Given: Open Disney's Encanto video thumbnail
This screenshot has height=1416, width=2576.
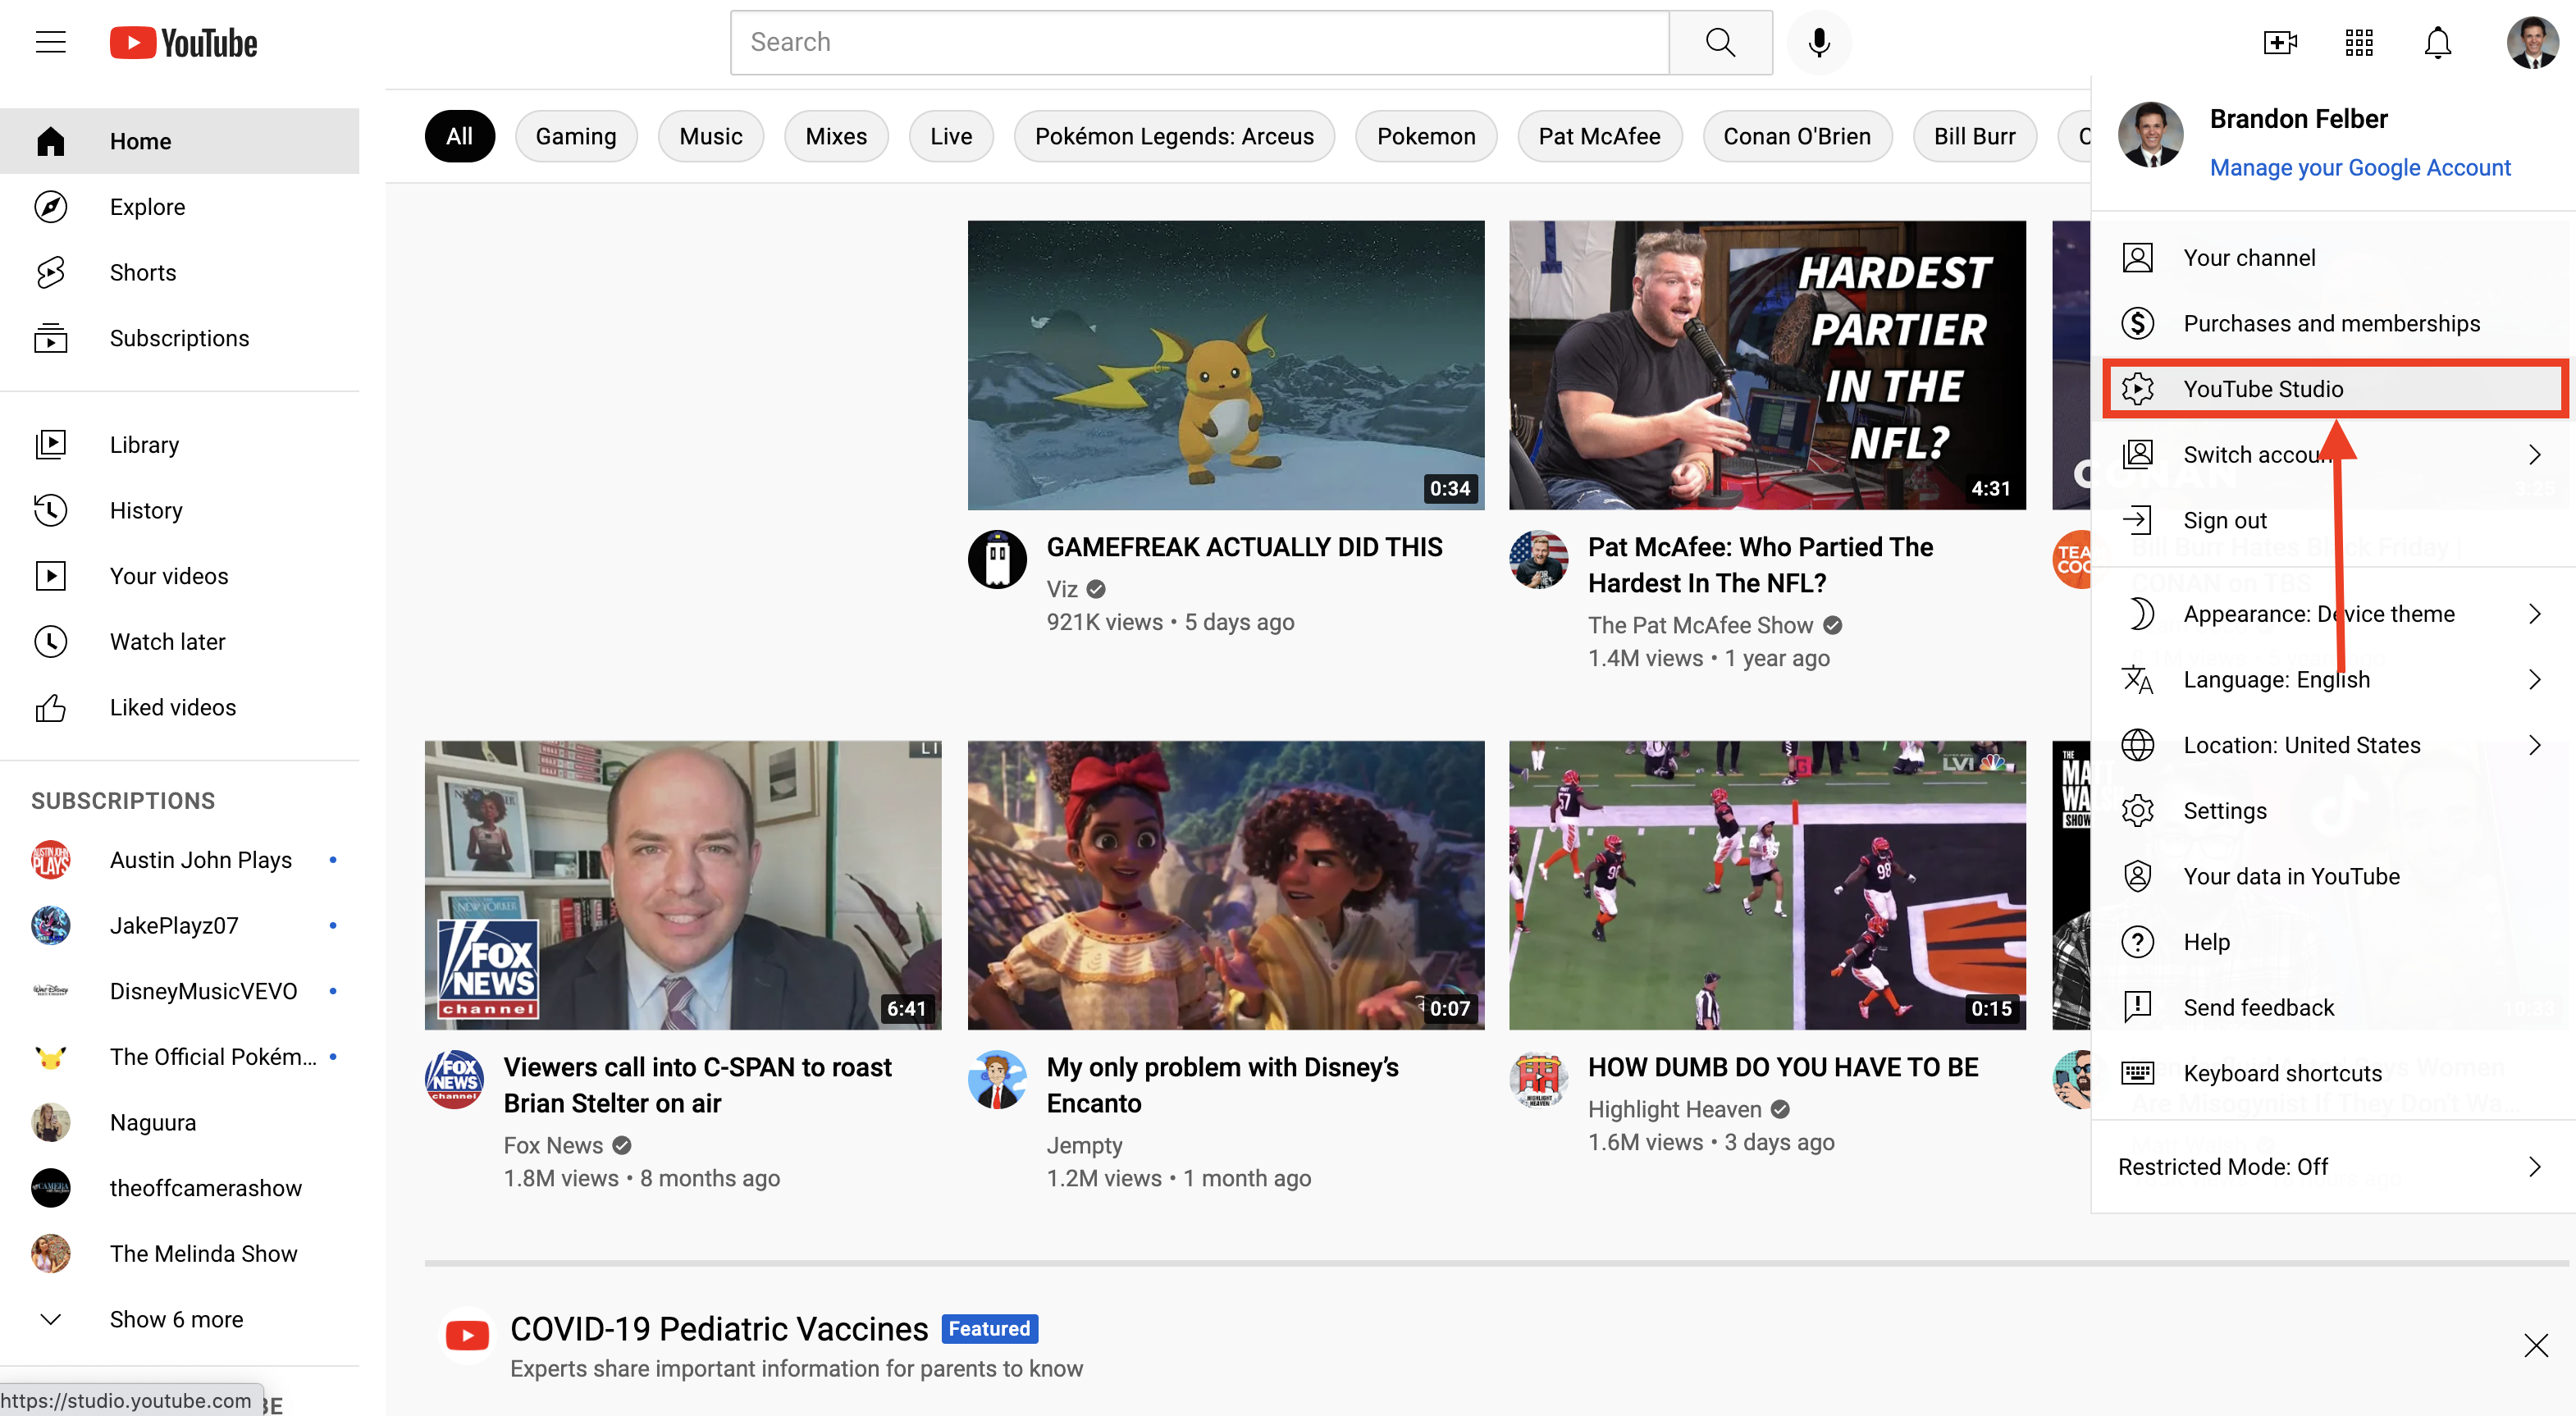Looking at the screenshot, I should click(1226, 885).
